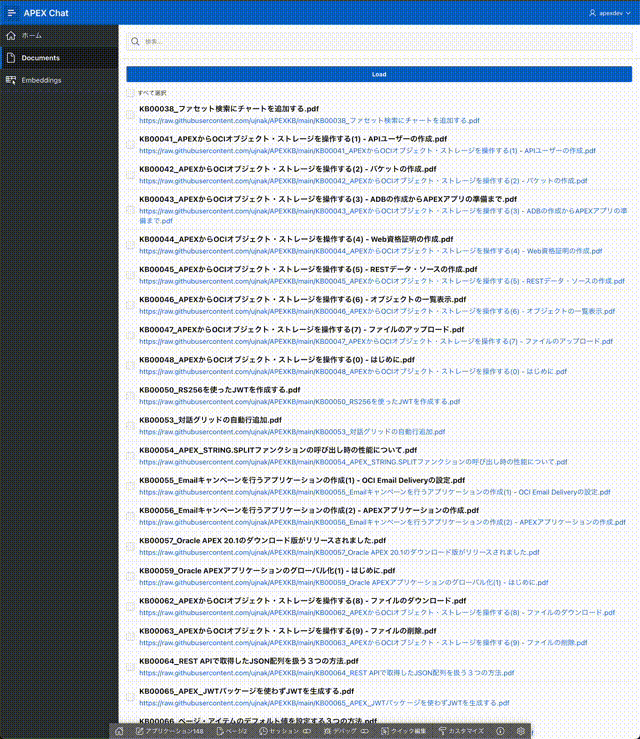Screen dimensions: 640x739
Task: Tick the KB00047 row checkbox
Action: tap(131, 336)
